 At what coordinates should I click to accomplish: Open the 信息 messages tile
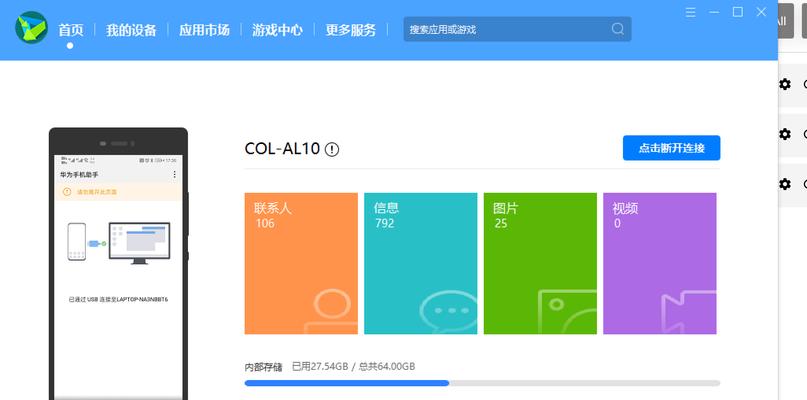coord(420,264)
